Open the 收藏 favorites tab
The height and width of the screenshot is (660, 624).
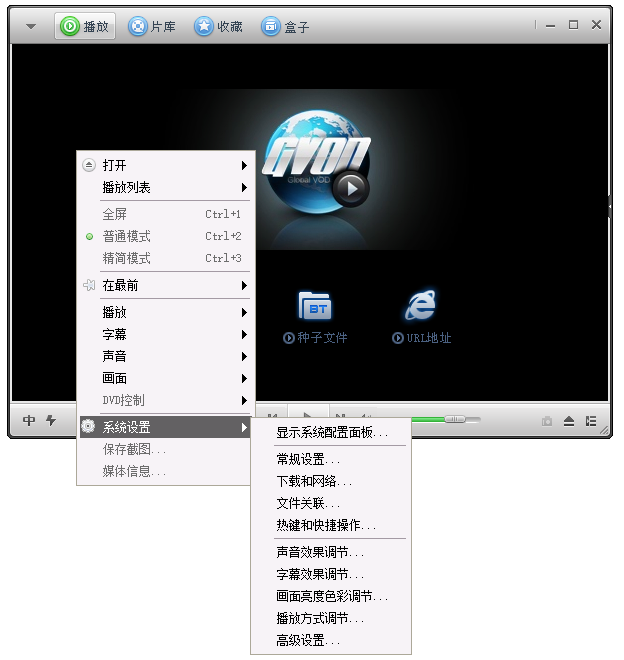click(x=218, y=27)
